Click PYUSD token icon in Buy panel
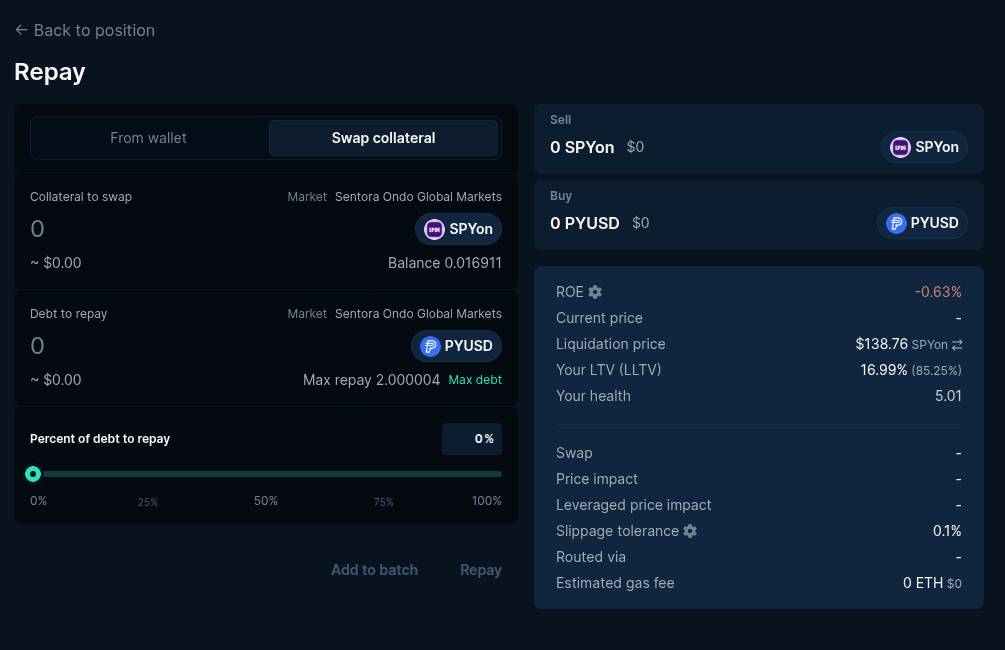The width and height of the screenshot is (1005, 650). [x=896, y=223]
